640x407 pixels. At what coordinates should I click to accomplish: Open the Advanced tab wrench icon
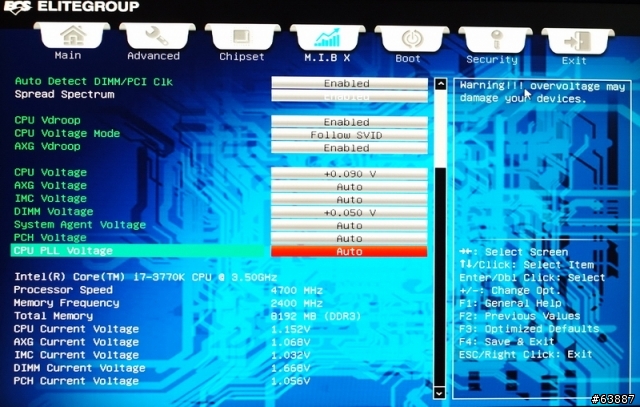click(157, 36)
